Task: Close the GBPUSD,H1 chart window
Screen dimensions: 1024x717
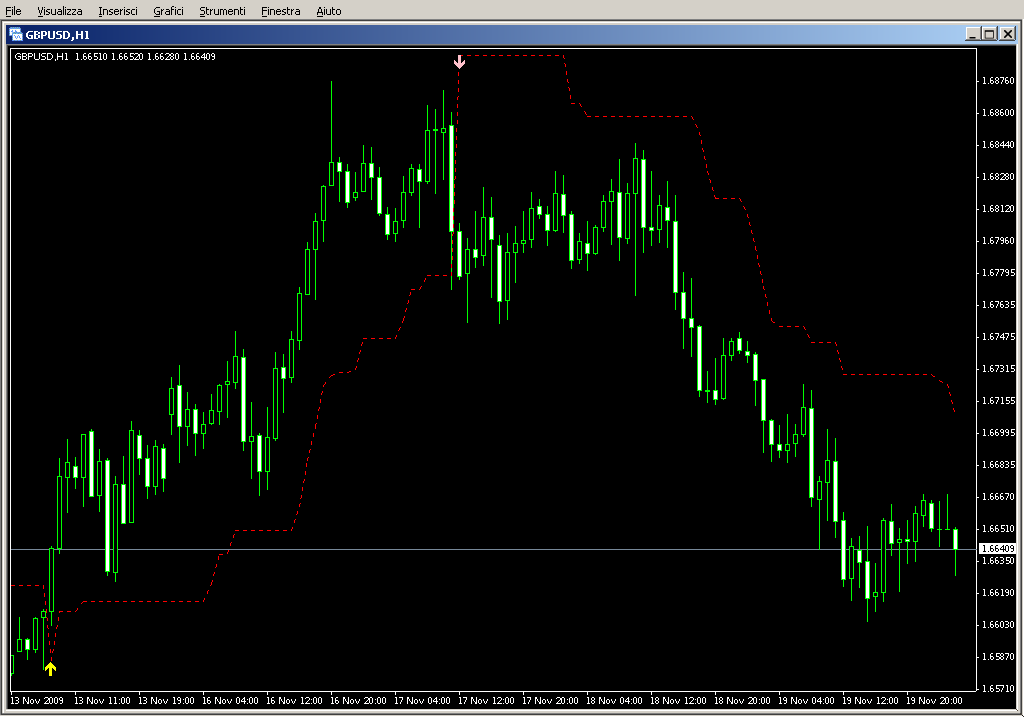Action: [1008, 34]
